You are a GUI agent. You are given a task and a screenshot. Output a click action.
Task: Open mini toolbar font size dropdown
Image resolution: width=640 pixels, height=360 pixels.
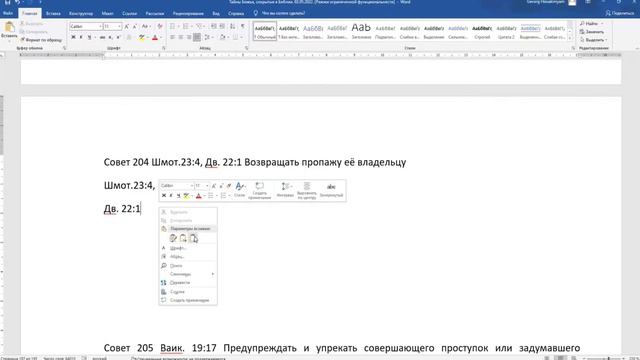click(207, 186)
